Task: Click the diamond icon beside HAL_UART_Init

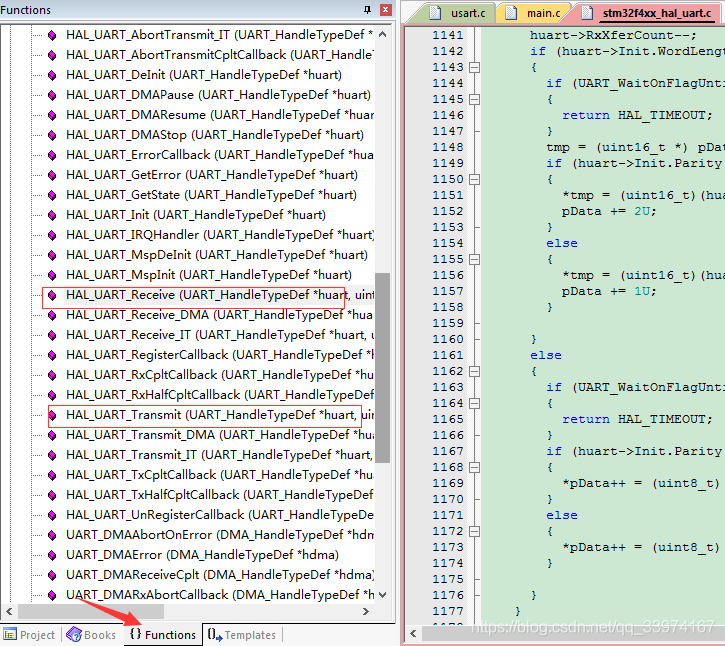Action: [x=52, y=215]
